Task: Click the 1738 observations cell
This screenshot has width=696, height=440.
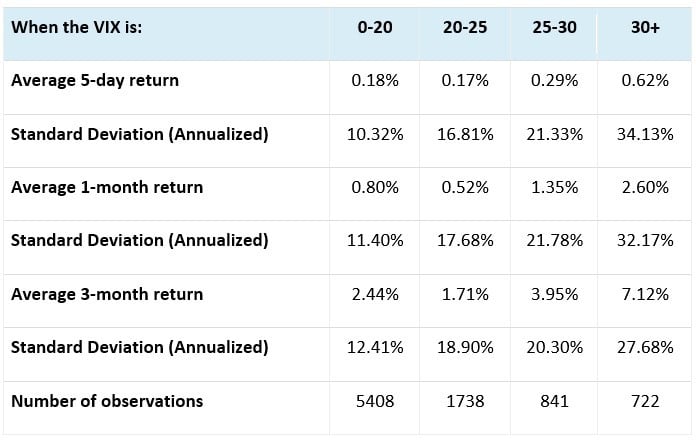Action: point(466,401)
